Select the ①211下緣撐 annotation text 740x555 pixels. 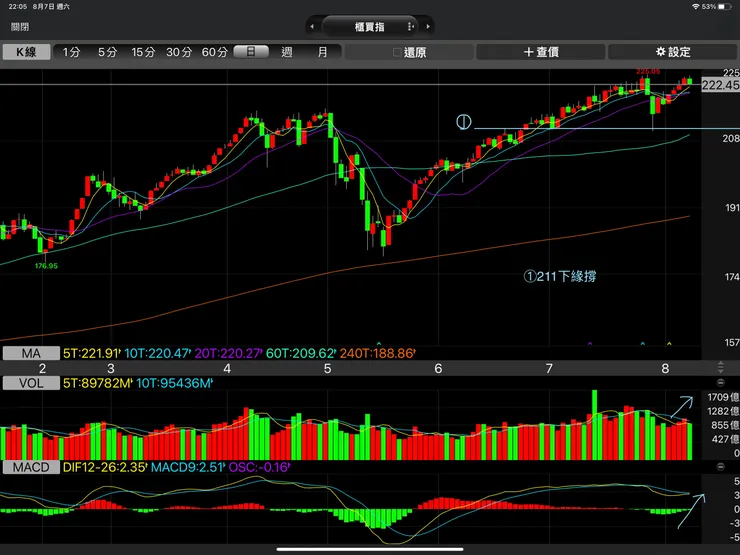point(560,277)
